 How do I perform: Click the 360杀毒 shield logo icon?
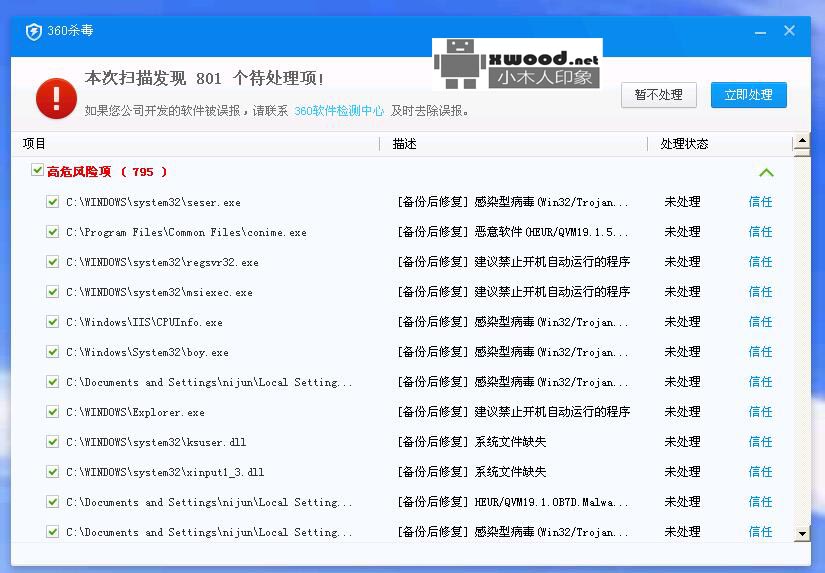(34, 32)
